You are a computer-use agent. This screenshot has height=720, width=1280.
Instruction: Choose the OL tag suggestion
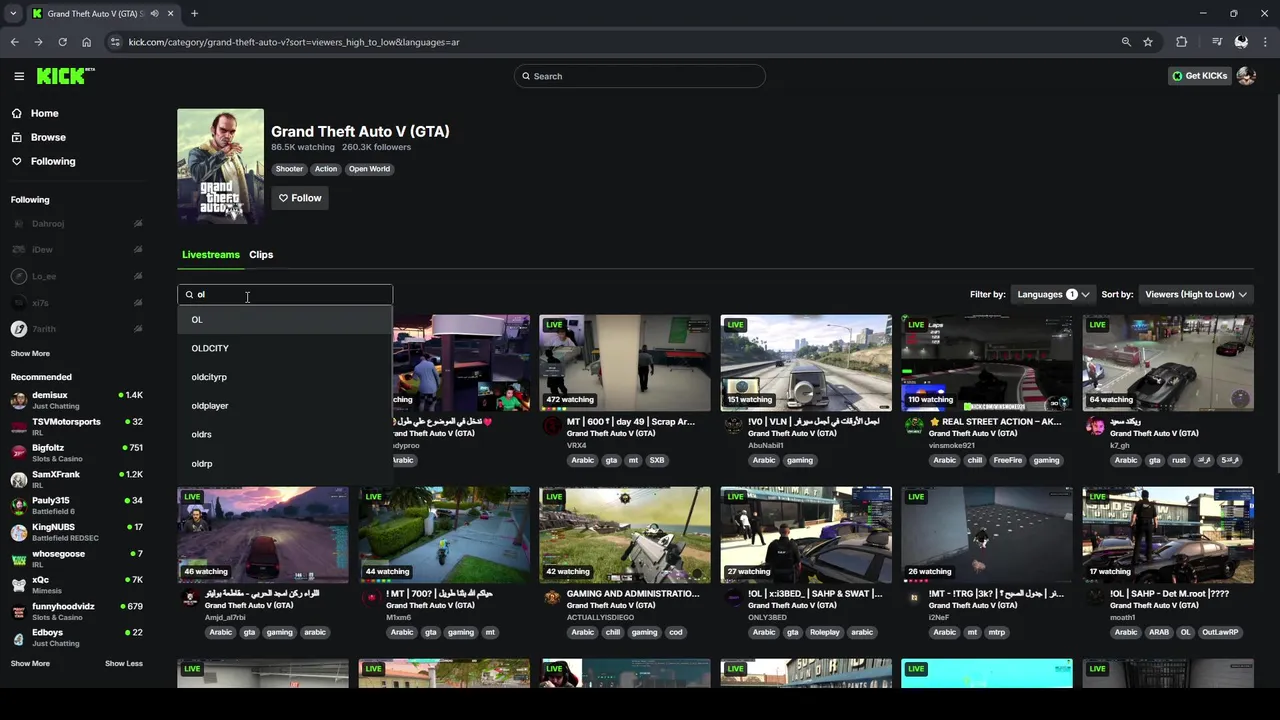click(285, 320)
